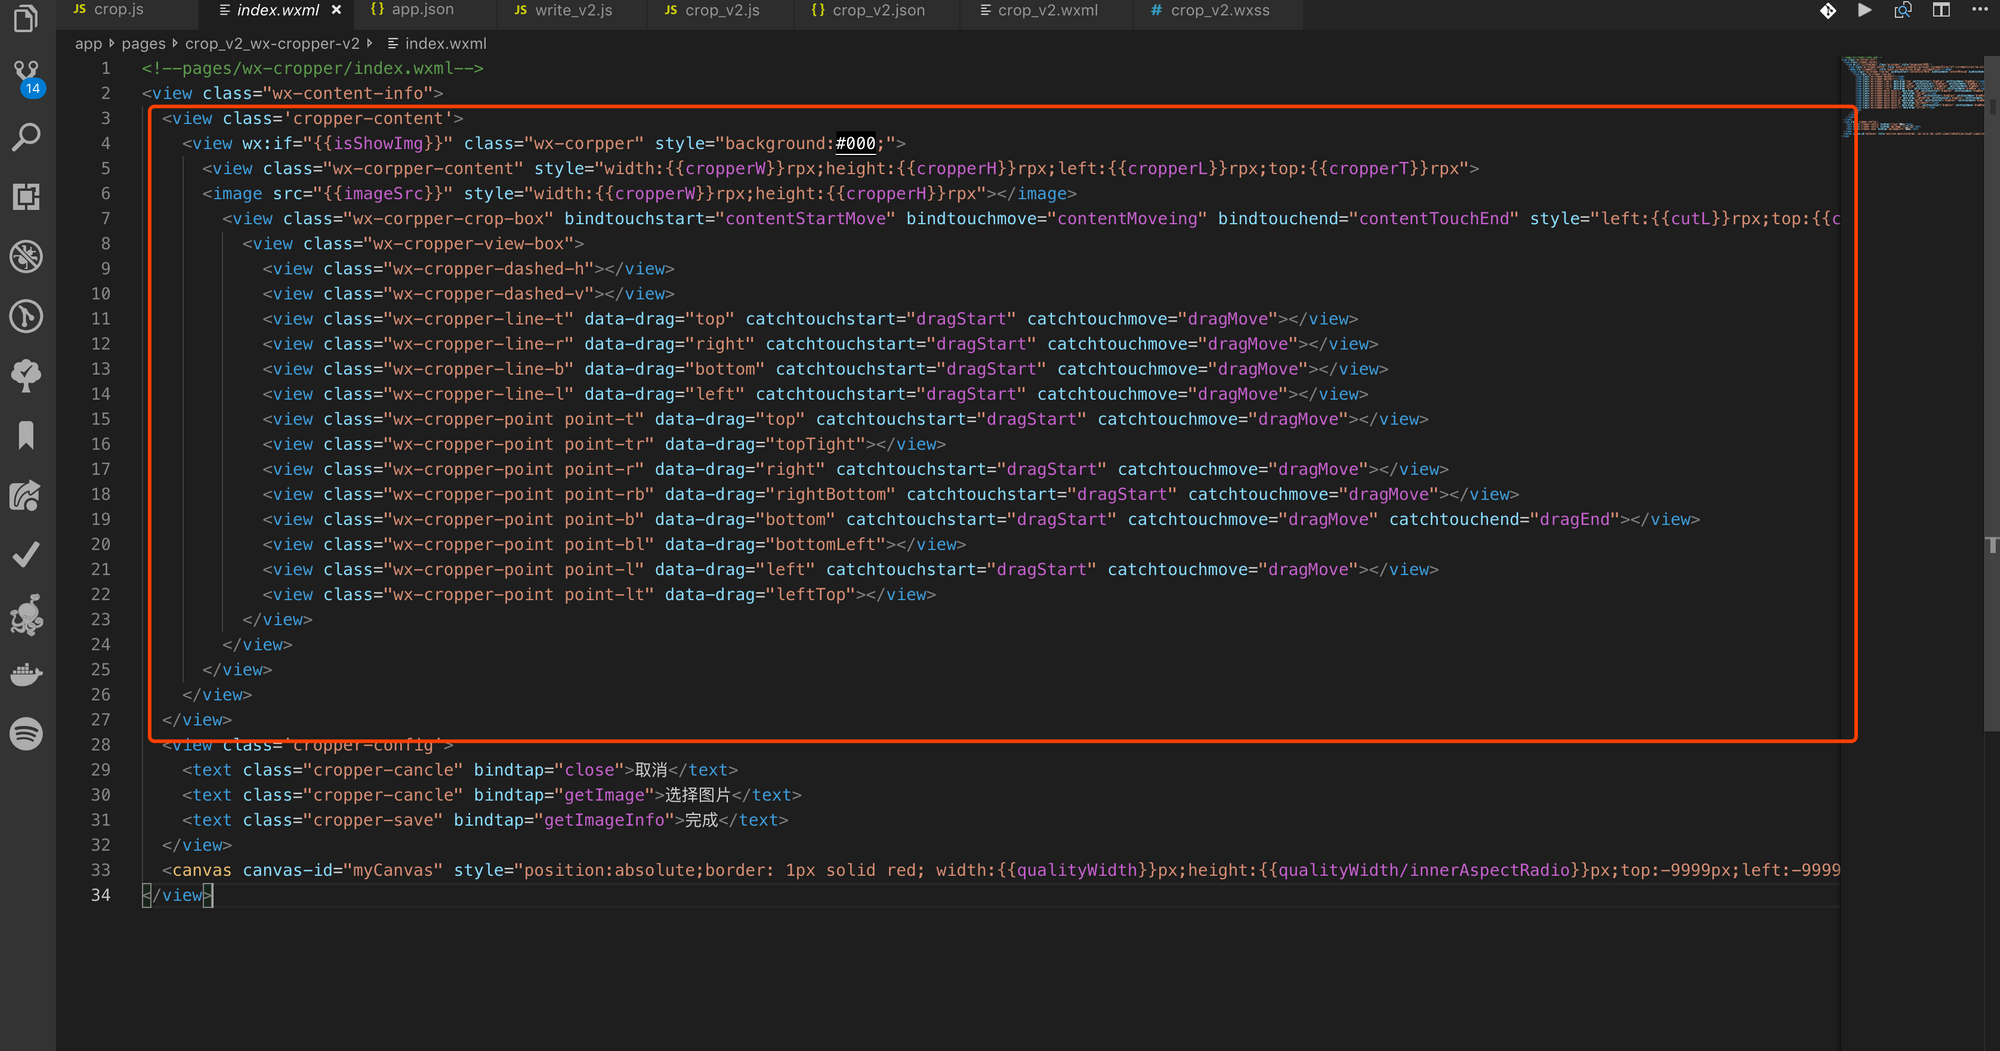2000x1051 pixels.
Task: Toggle split editor layout
Action: click(x=1941, y=10)
